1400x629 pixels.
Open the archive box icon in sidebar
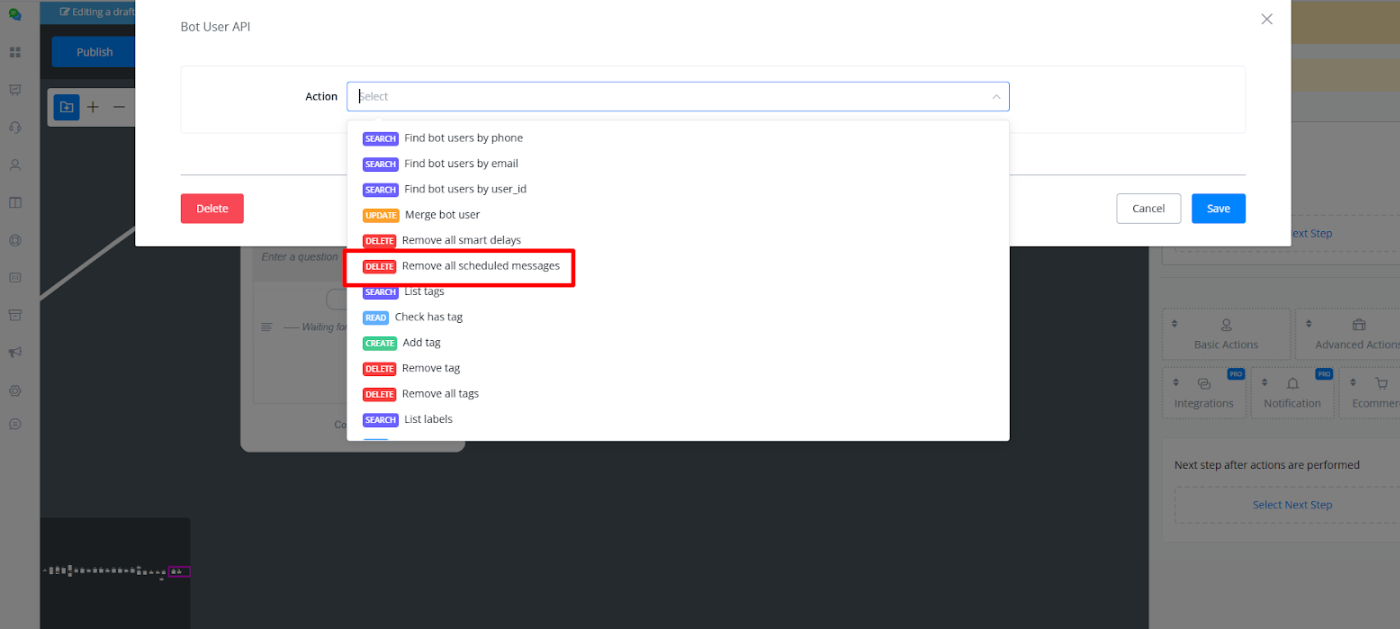tap(15, 315)
